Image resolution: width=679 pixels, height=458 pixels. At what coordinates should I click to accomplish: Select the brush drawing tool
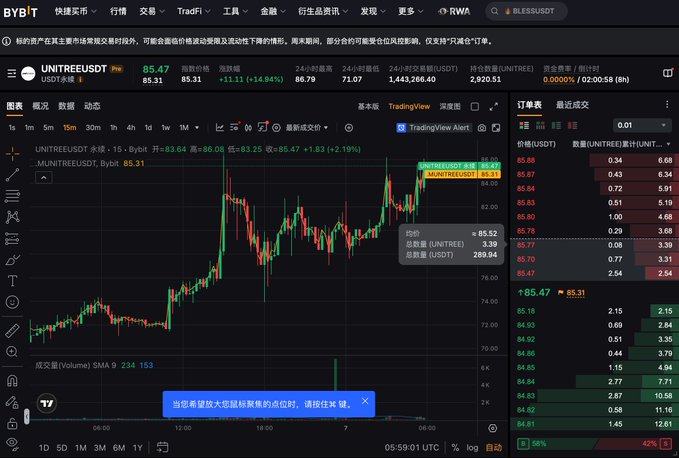coord(13,260)
